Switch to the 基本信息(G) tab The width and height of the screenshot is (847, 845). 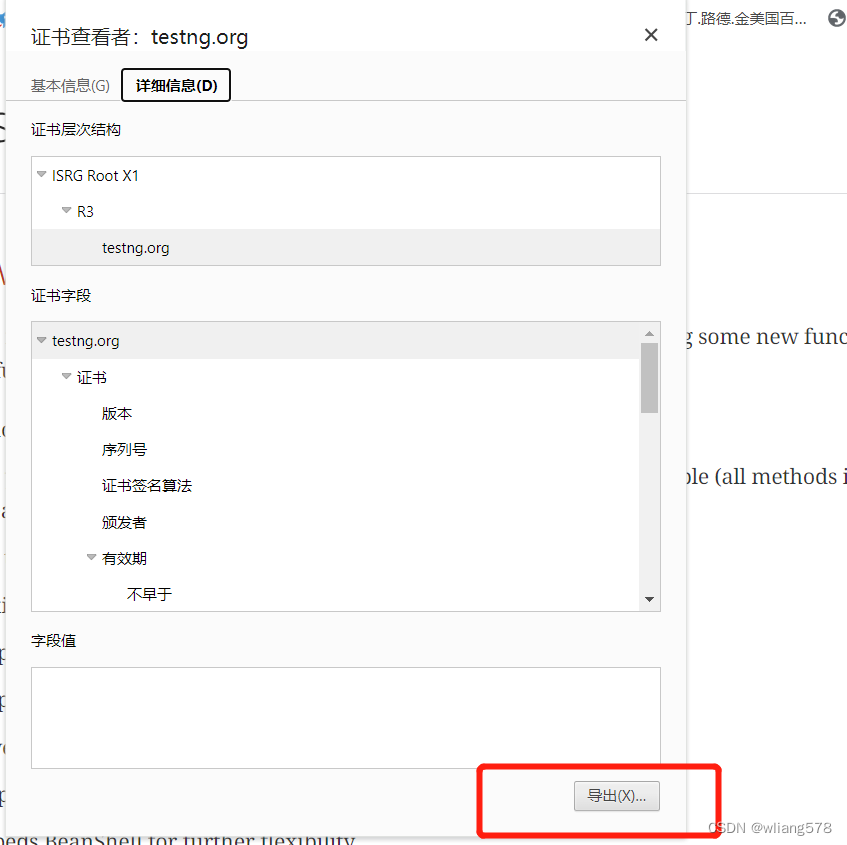69,85
